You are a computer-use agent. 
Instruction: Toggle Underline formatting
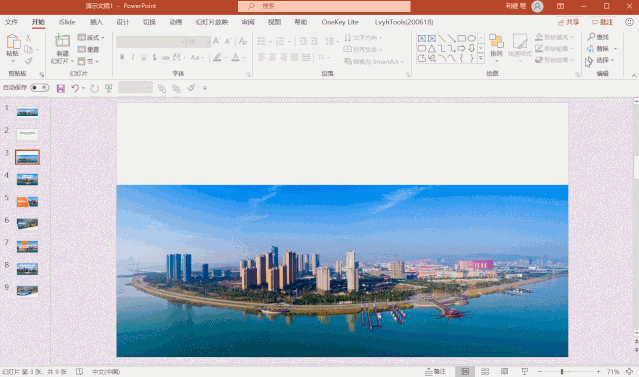[144, 57]
